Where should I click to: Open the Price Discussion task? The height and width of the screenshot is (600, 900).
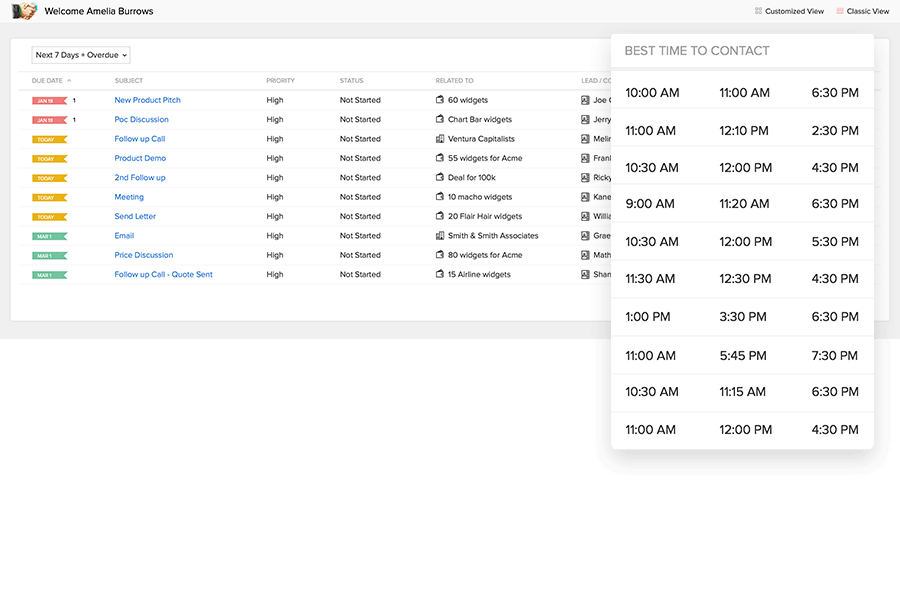point(143,255)
